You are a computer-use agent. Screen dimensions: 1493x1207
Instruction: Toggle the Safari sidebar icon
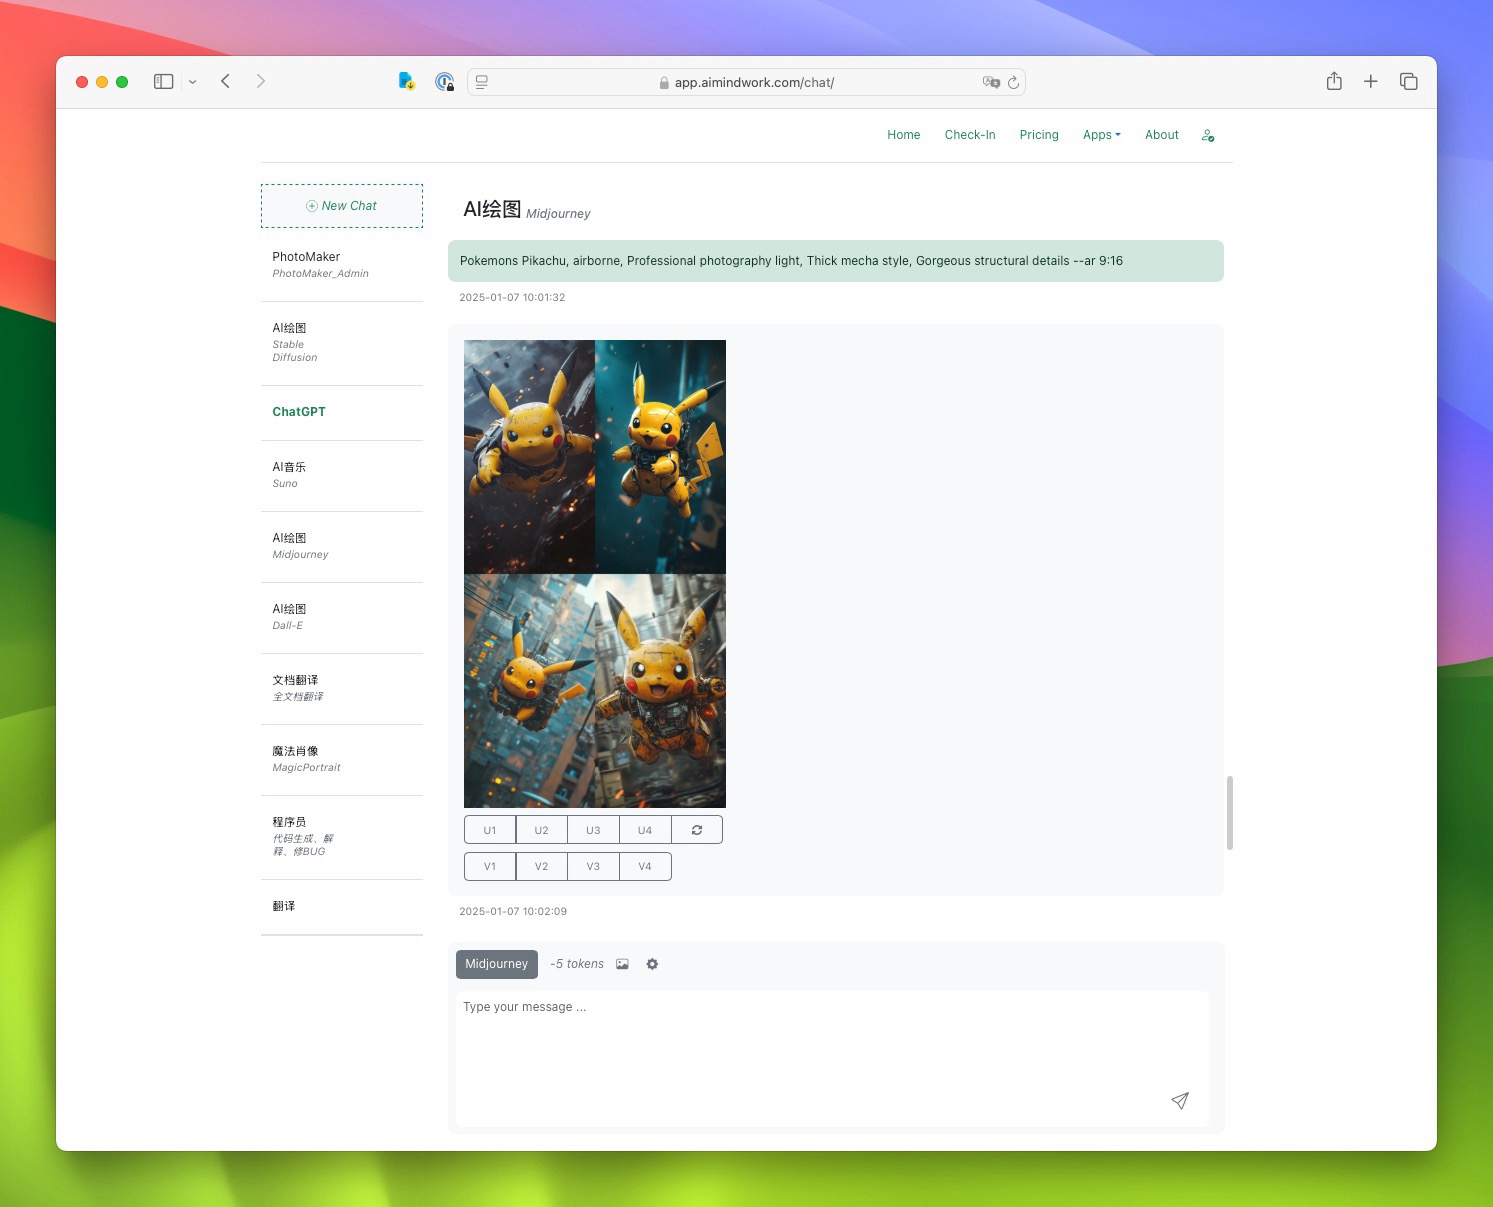tap(163, 81)
